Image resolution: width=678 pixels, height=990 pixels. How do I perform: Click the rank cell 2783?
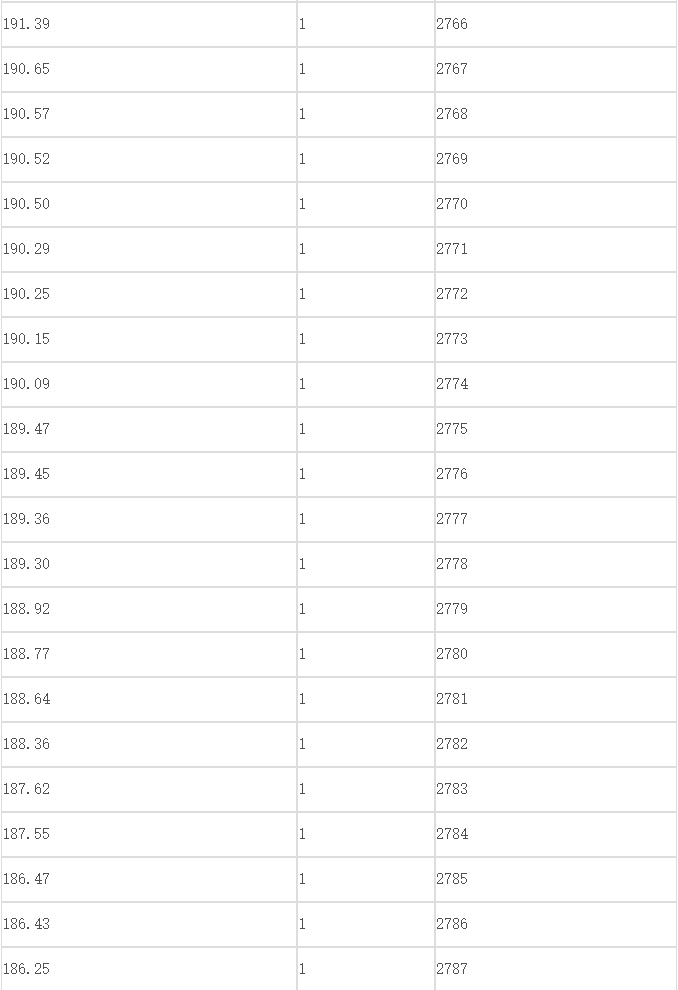tap(556, 789)
